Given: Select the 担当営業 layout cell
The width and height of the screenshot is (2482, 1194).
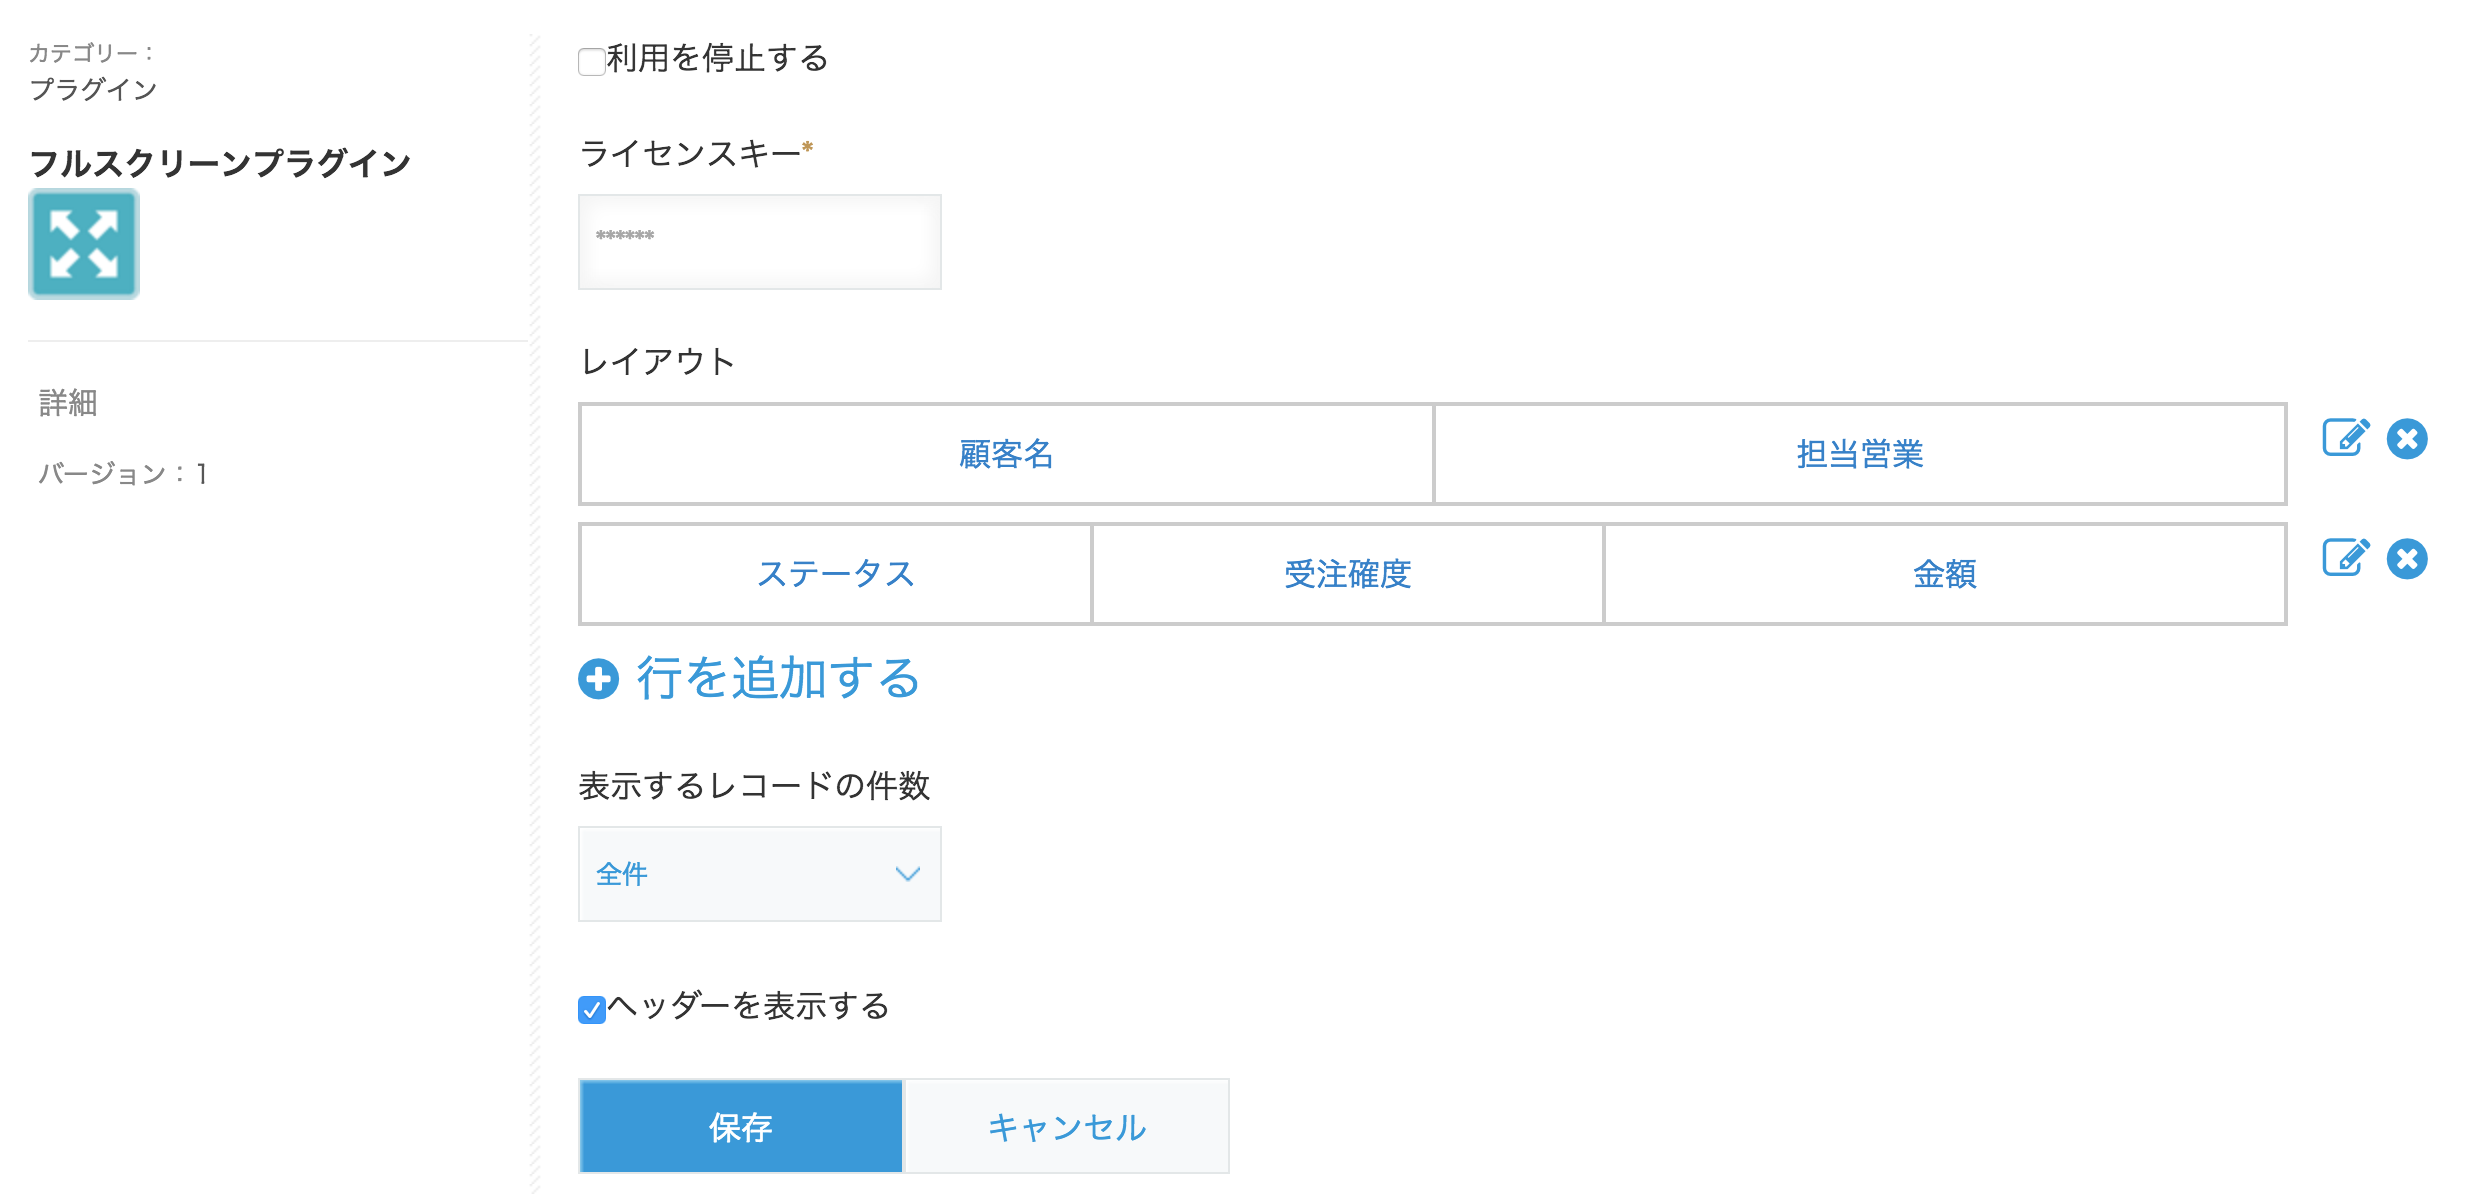Looking at the screenshot, I should (x=1859, y=454).
